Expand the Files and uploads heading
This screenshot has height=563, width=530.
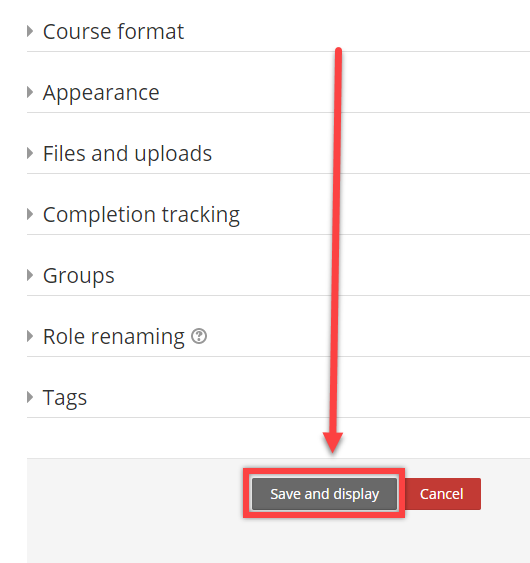(127, 154)
